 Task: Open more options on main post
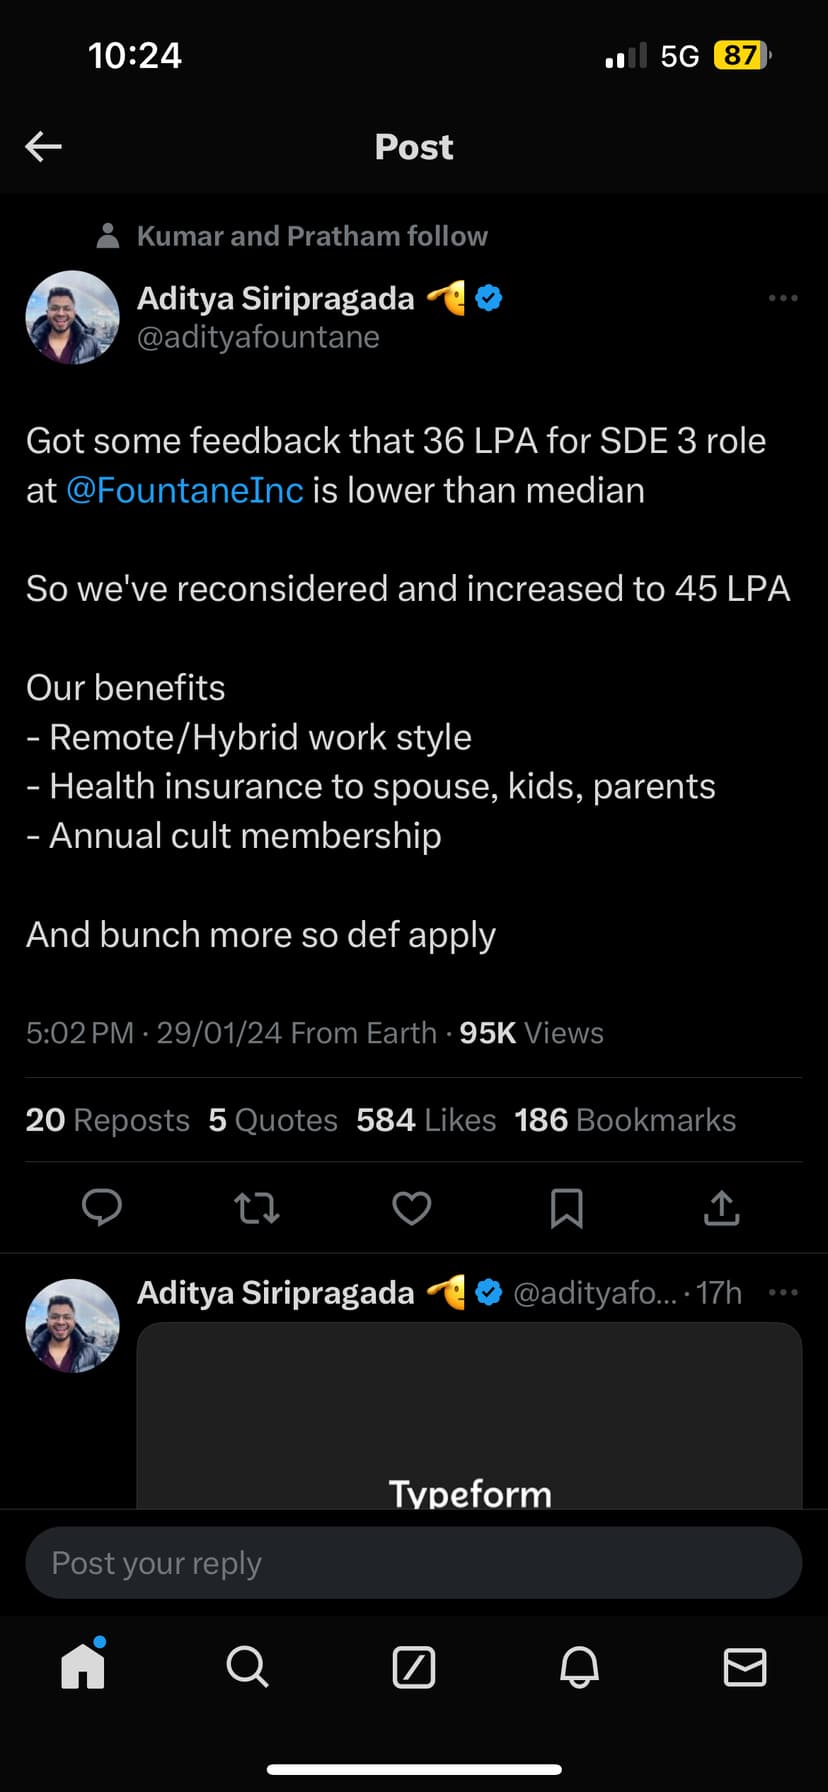[783, 298]
